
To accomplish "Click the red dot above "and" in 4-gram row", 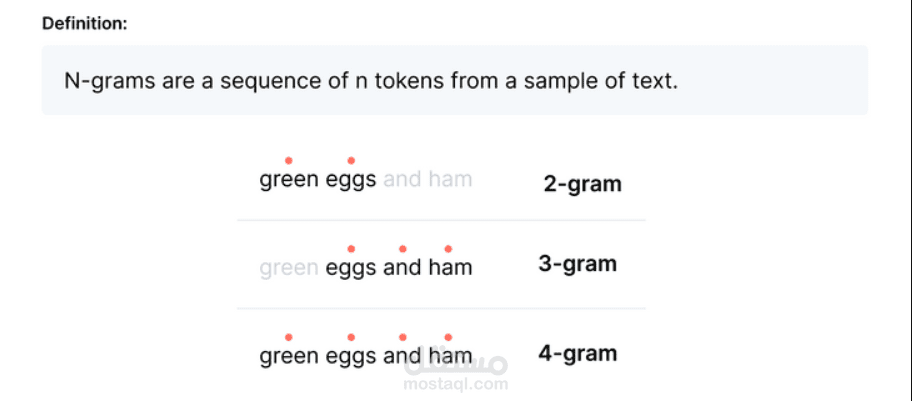I will [x=402, y=337].
